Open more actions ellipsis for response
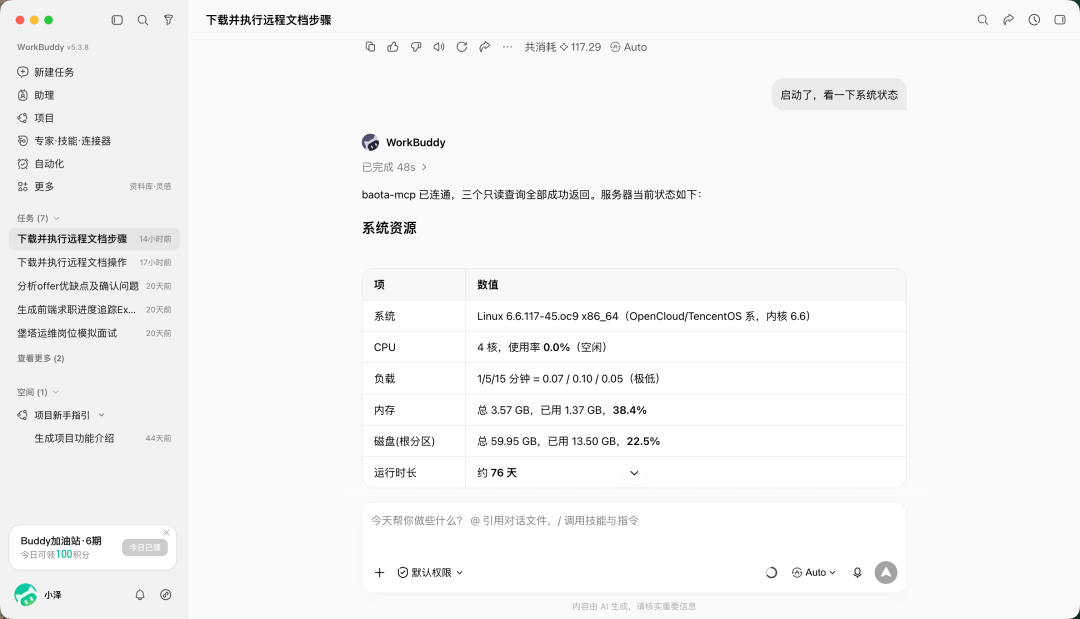This screenshot has width=1080, height=619. coord(508,47)
